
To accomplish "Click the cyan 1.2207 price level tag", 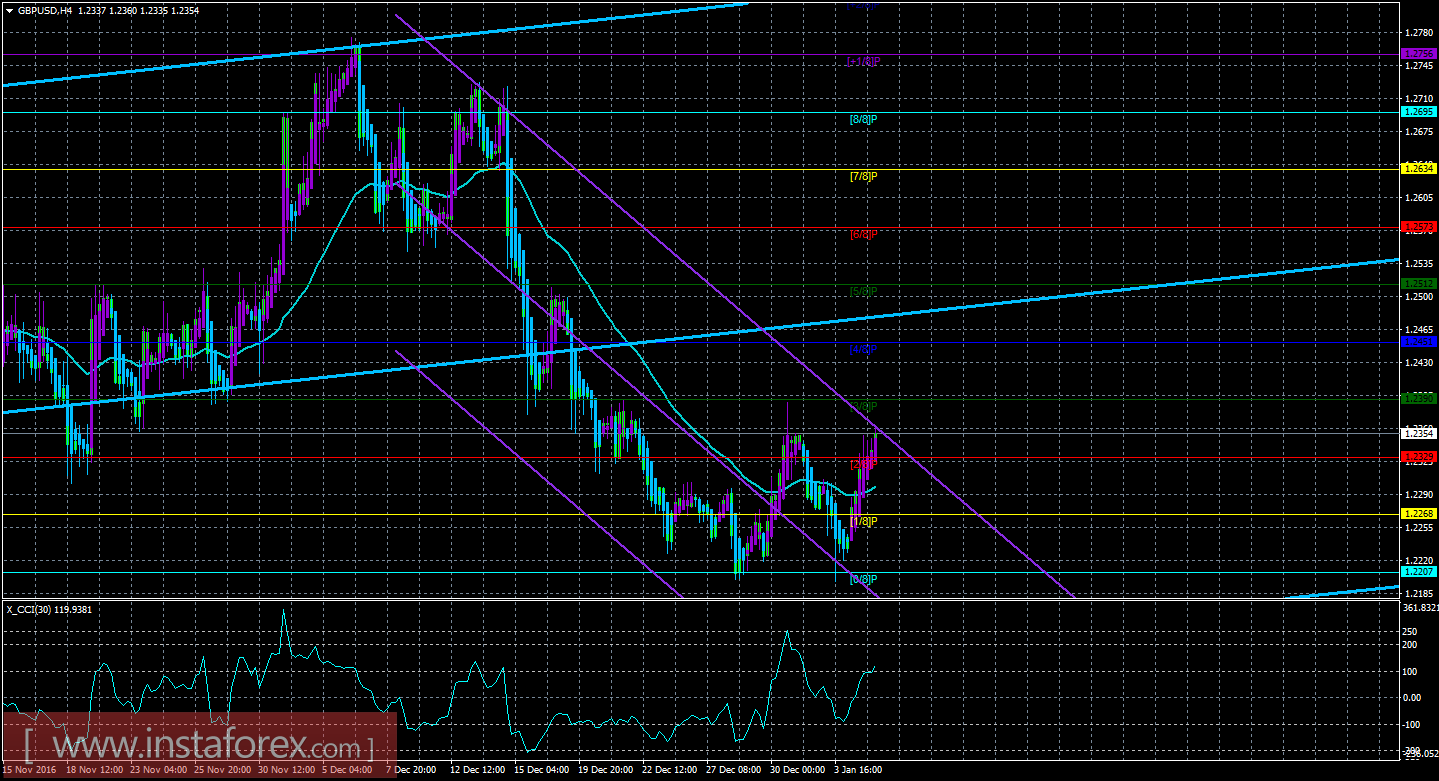I will pyautogui.click(x=1417, y=570).
